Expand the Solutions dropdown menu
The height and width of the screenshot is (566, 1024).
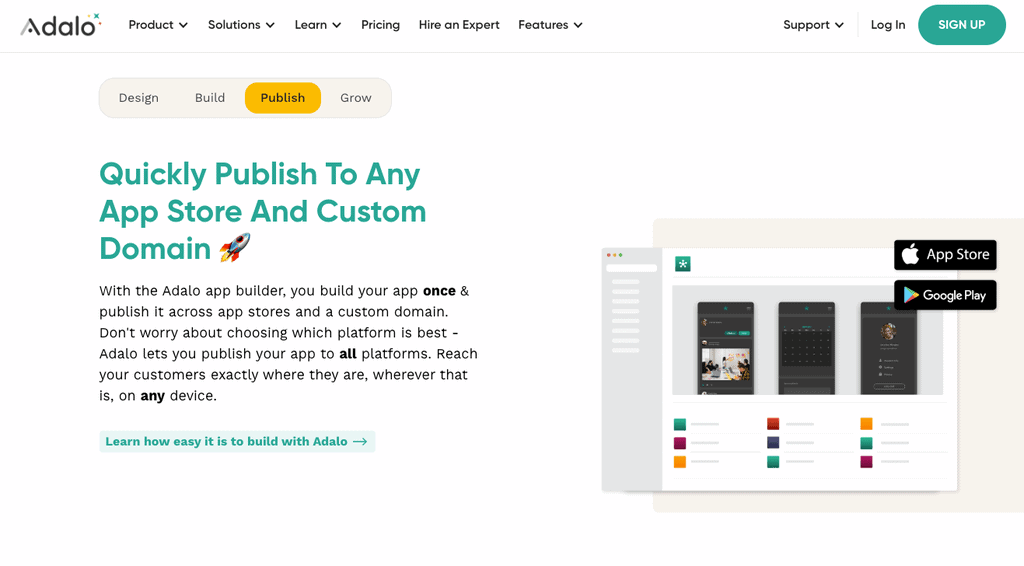pos(241,25)
